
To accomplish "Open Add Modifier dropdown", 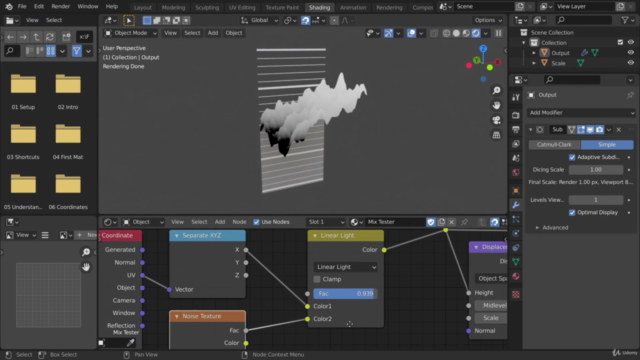I will 581,113.
